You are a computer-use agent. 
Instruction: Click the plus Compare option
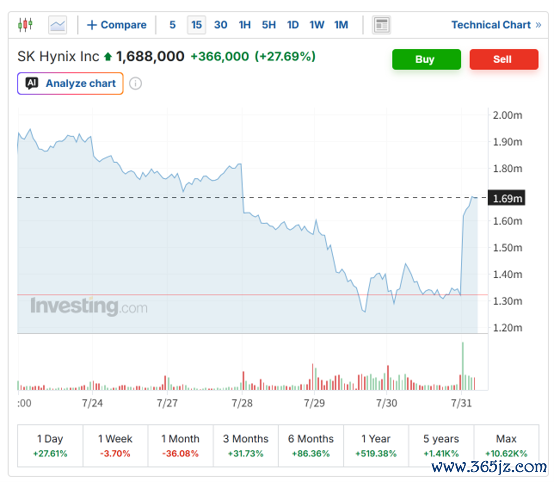(x=117, y=25)
